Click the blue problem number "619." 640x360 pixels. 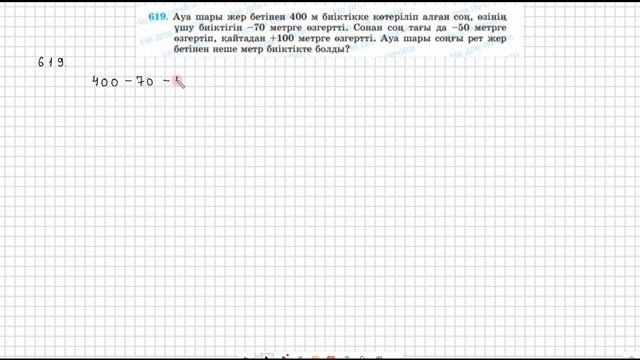(158, 17)
